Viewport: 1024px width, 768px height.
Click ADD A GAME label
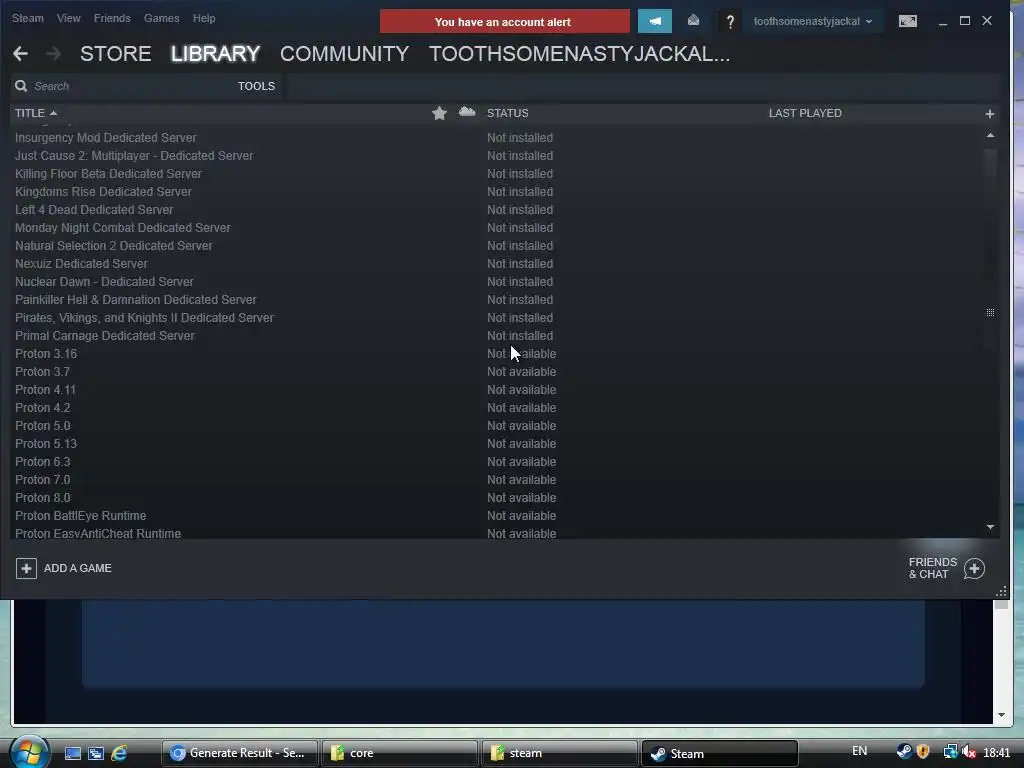pyautogui.click(x=78, y=568)
